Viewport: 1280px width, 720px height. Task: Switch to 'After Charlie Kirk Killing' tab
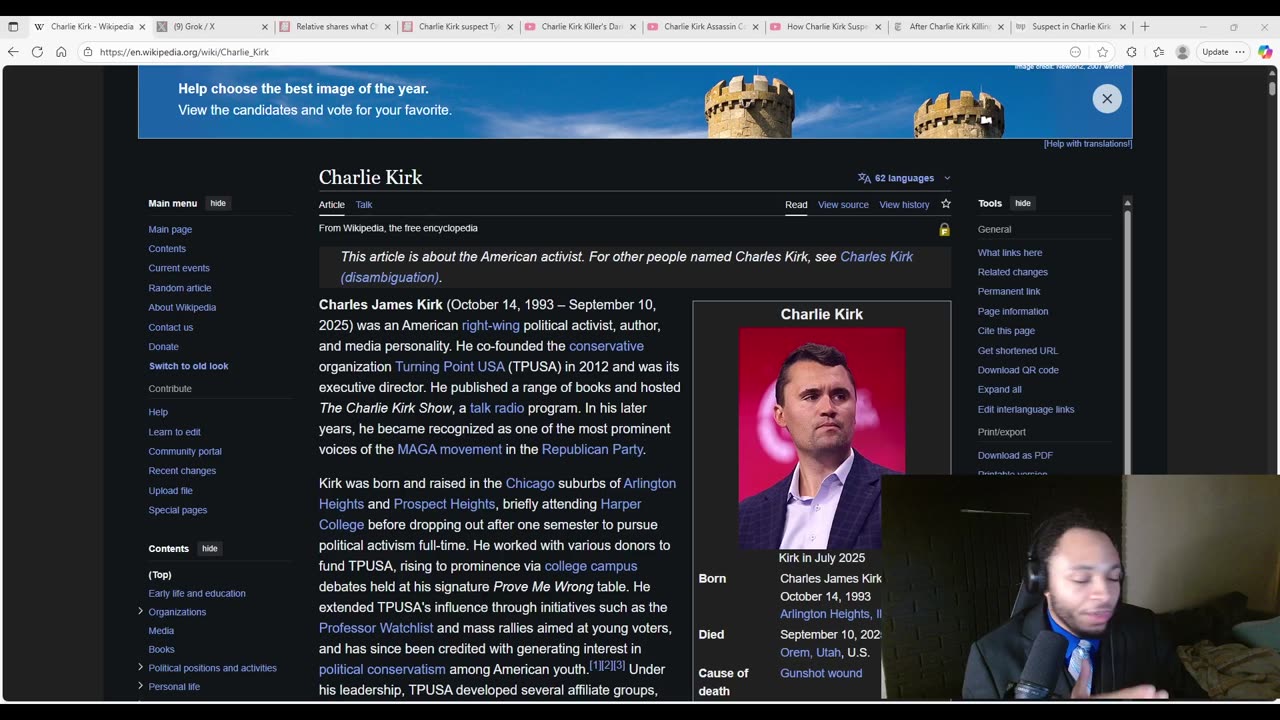pos(949,27)
